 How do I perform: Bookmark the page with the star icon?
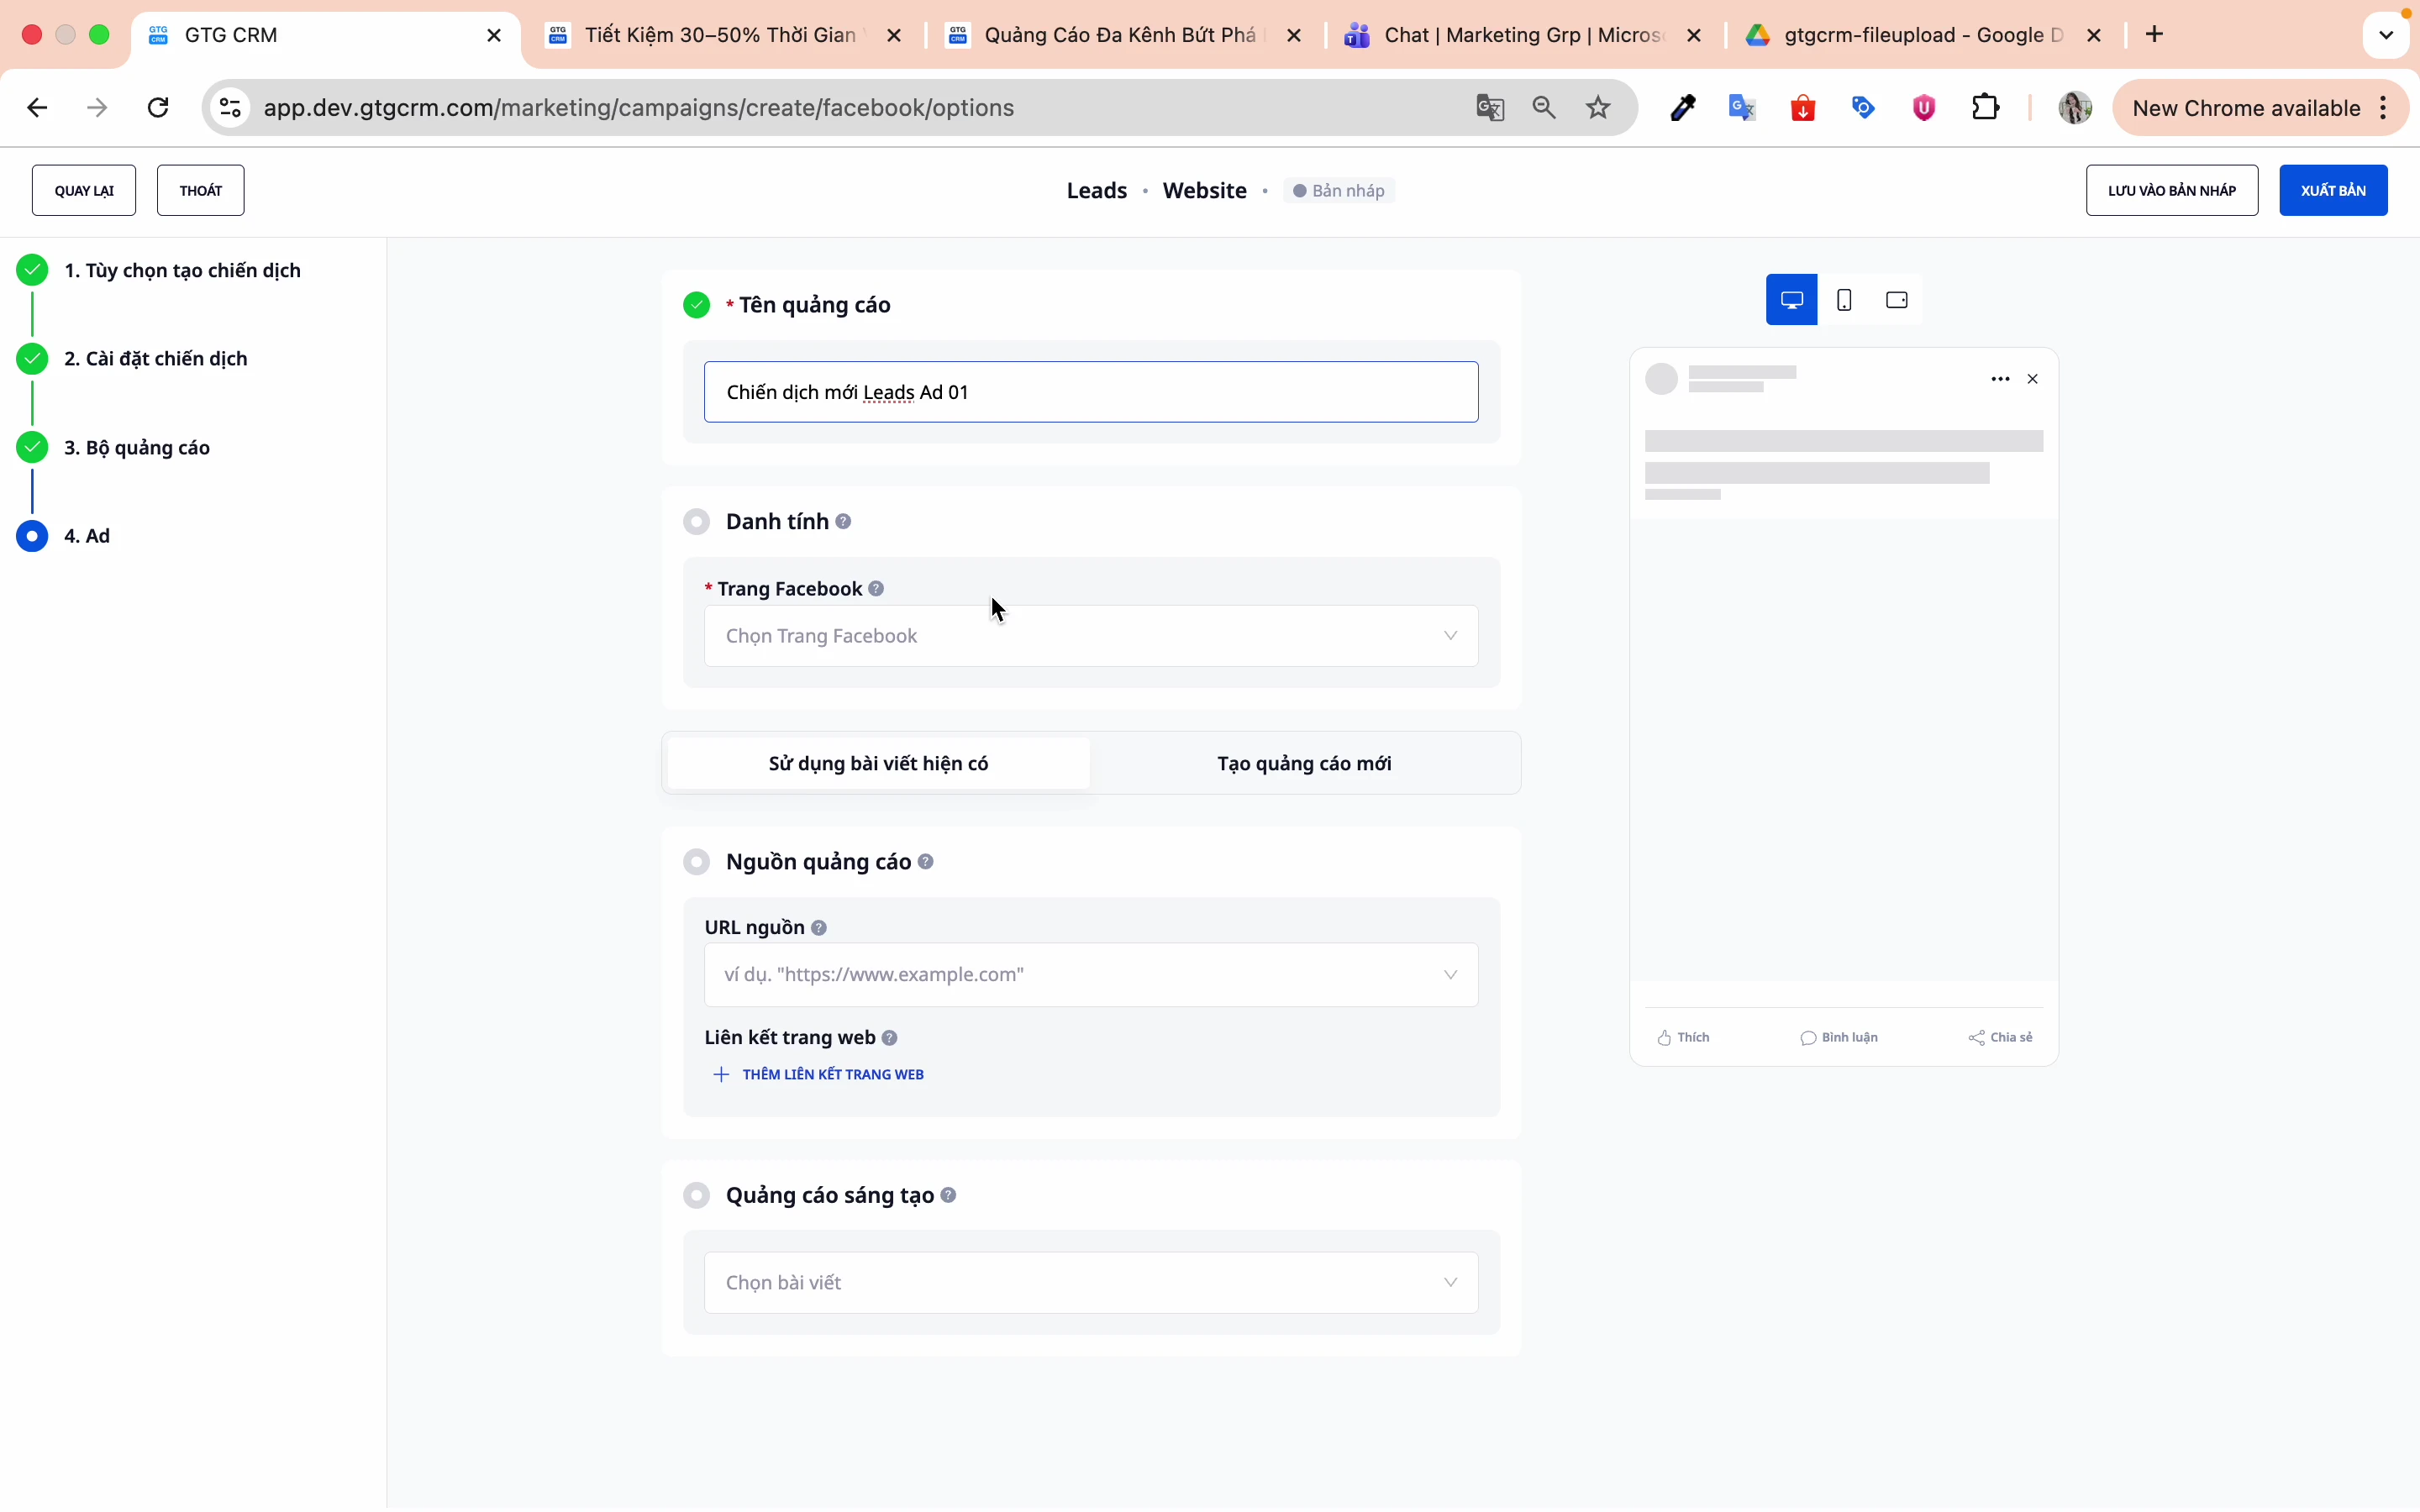pos(1598,107)
